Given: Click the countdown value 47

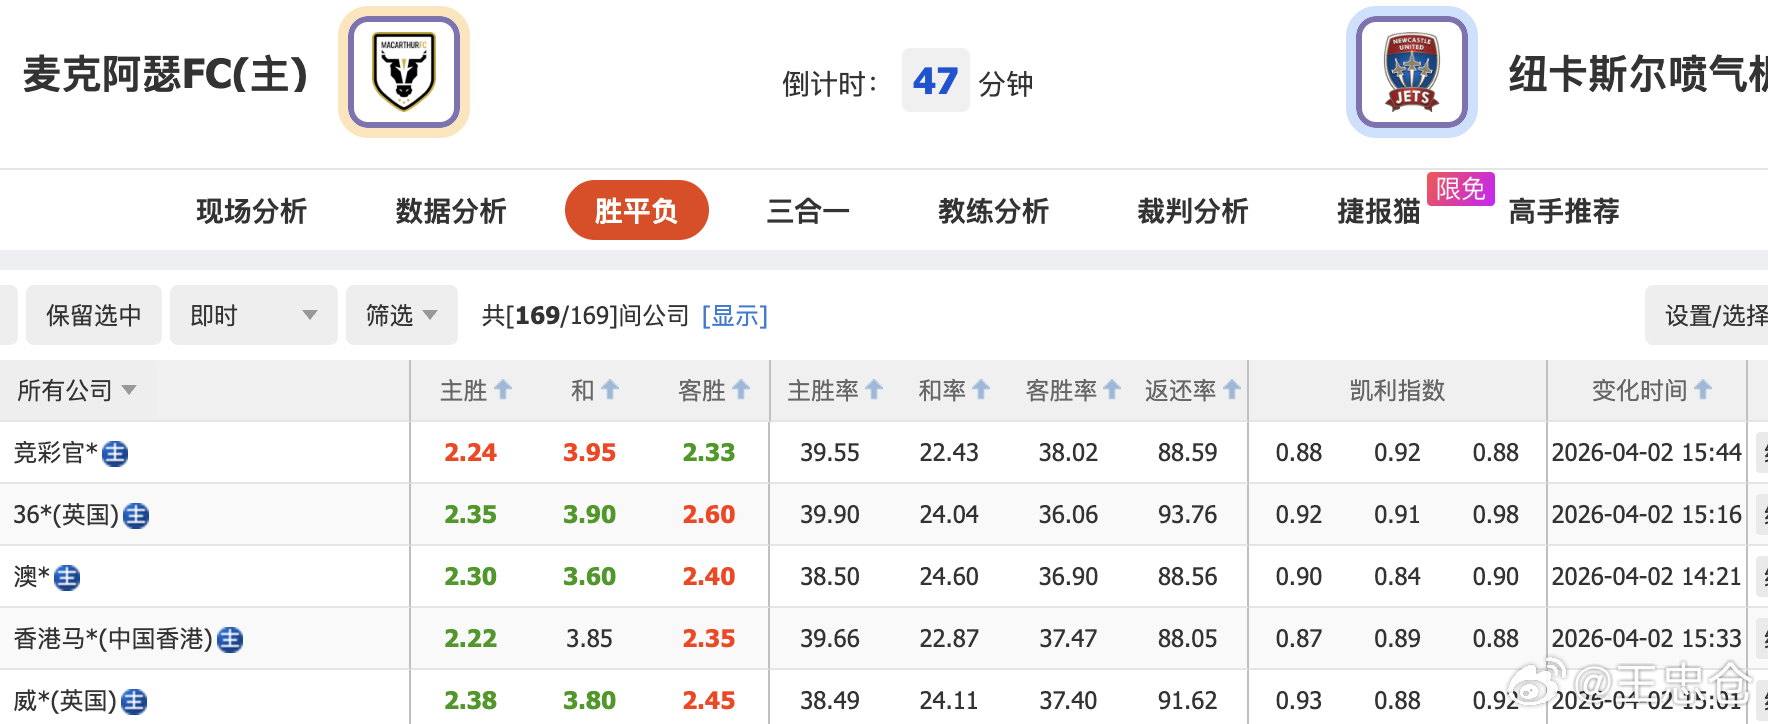Looking at the screenshot, I should pos(935,81).
